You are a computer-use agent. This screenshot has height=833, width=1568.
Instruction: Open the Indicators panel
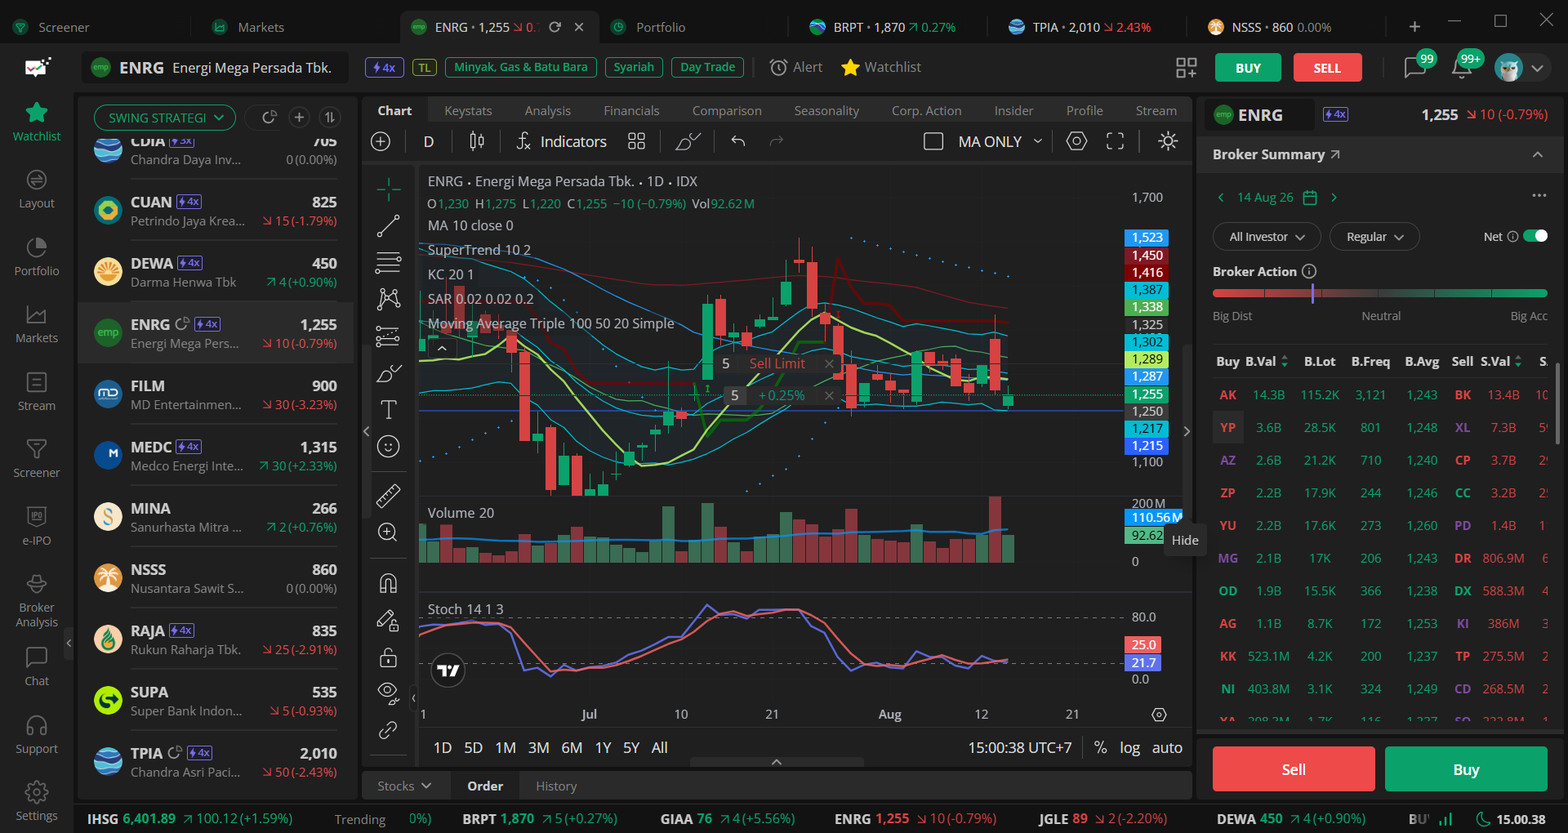561,142
